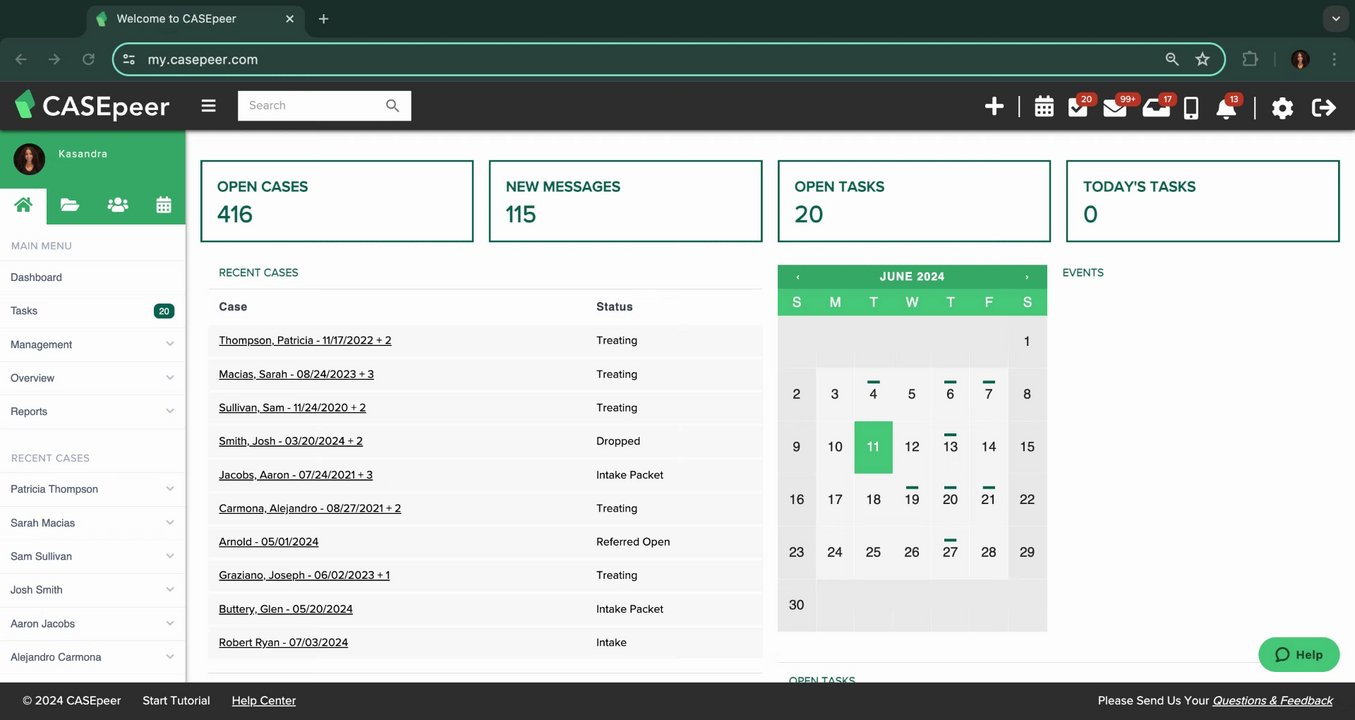Open a new browser tab
Image resolution: width=1355 pixels, height=720 pixels.
coord(323,19)
